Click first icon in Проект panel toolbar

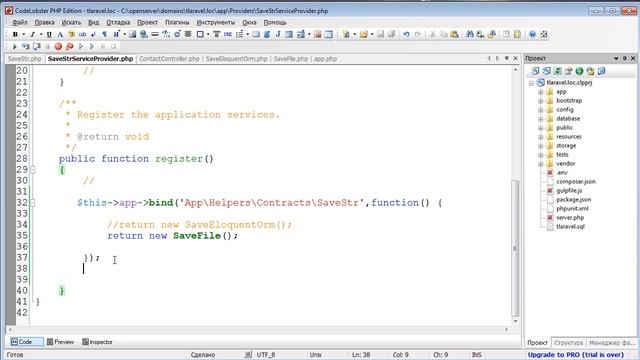click(x=535, y=71)
